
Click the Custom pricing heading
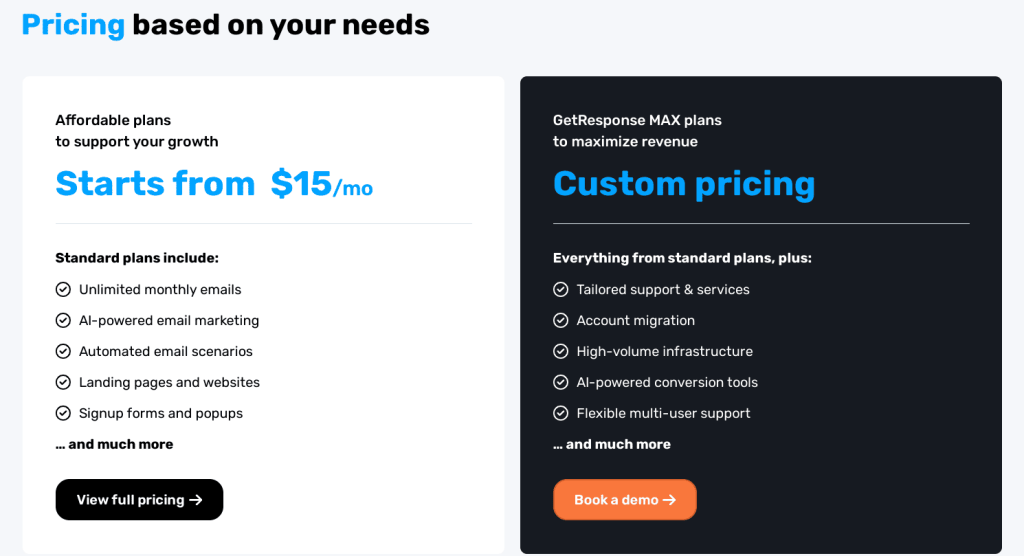tap(684, 184)
